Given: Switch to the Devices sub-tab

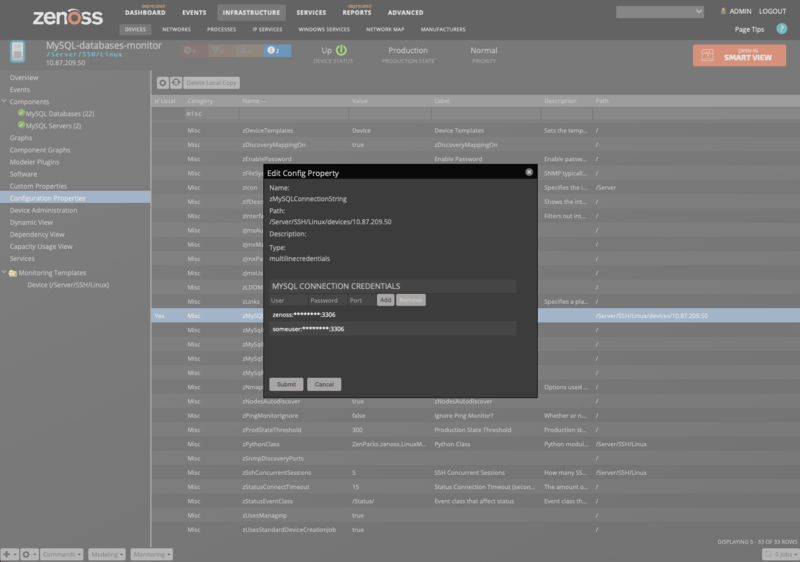Looking at the screenshot, I should 135,30.
